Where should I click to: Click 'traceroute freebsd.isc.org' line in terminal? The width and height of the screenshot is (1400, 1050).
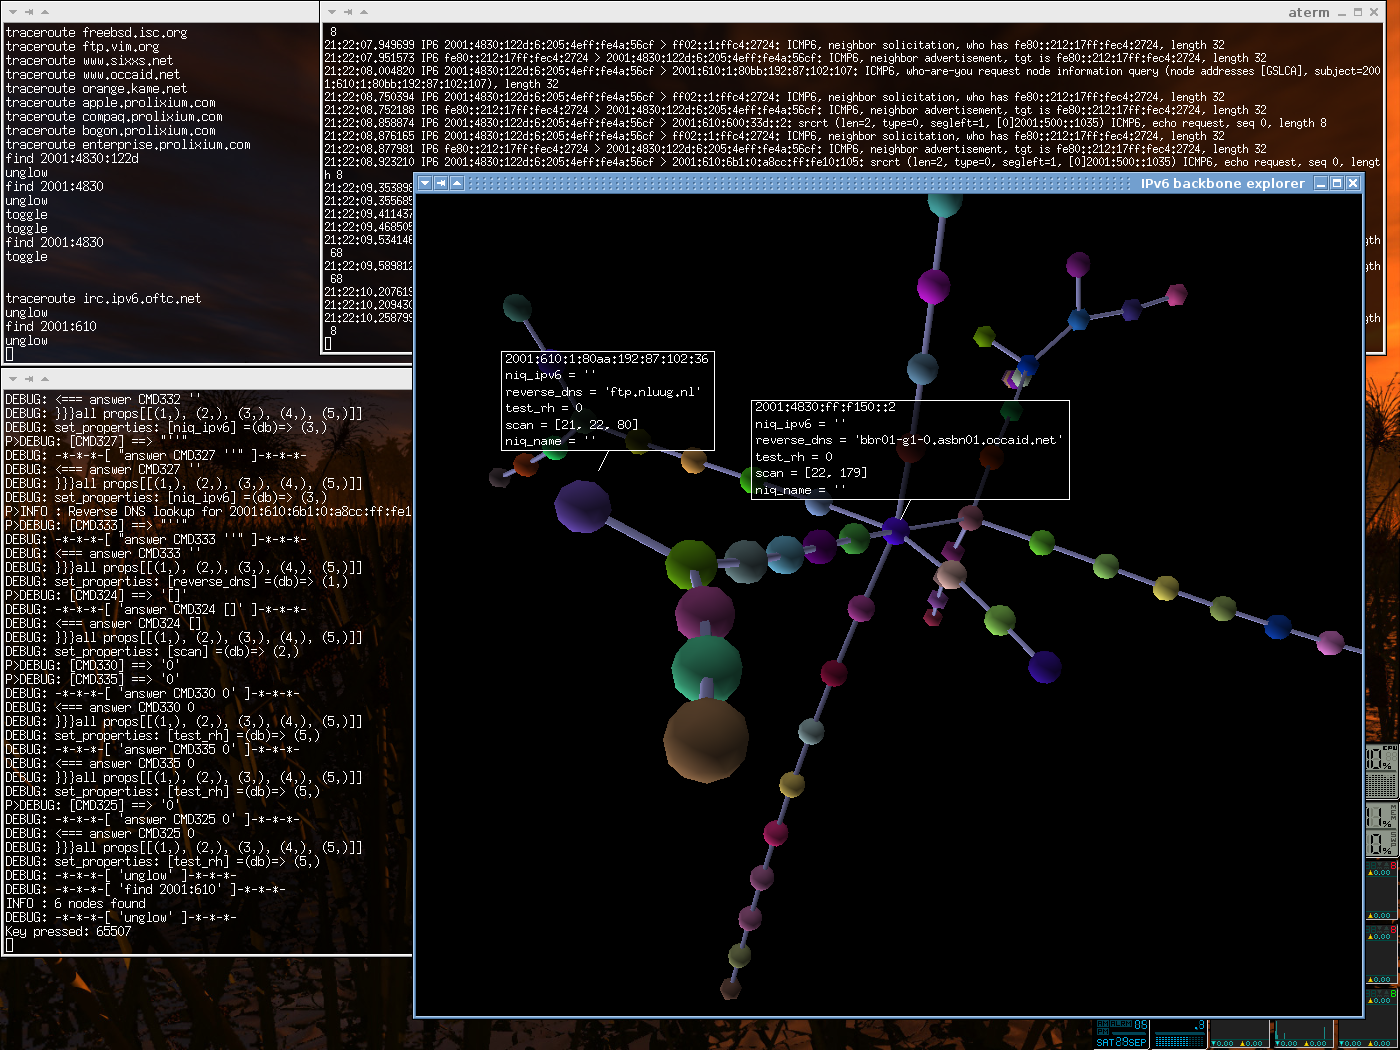[96, 33]
